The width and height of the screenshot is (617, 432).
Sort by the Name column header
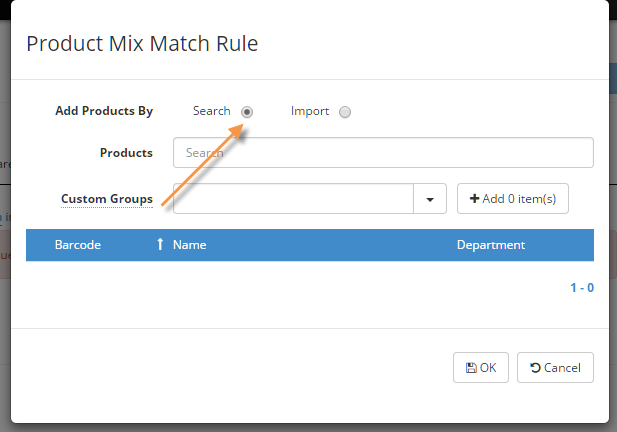click(189, 245)
